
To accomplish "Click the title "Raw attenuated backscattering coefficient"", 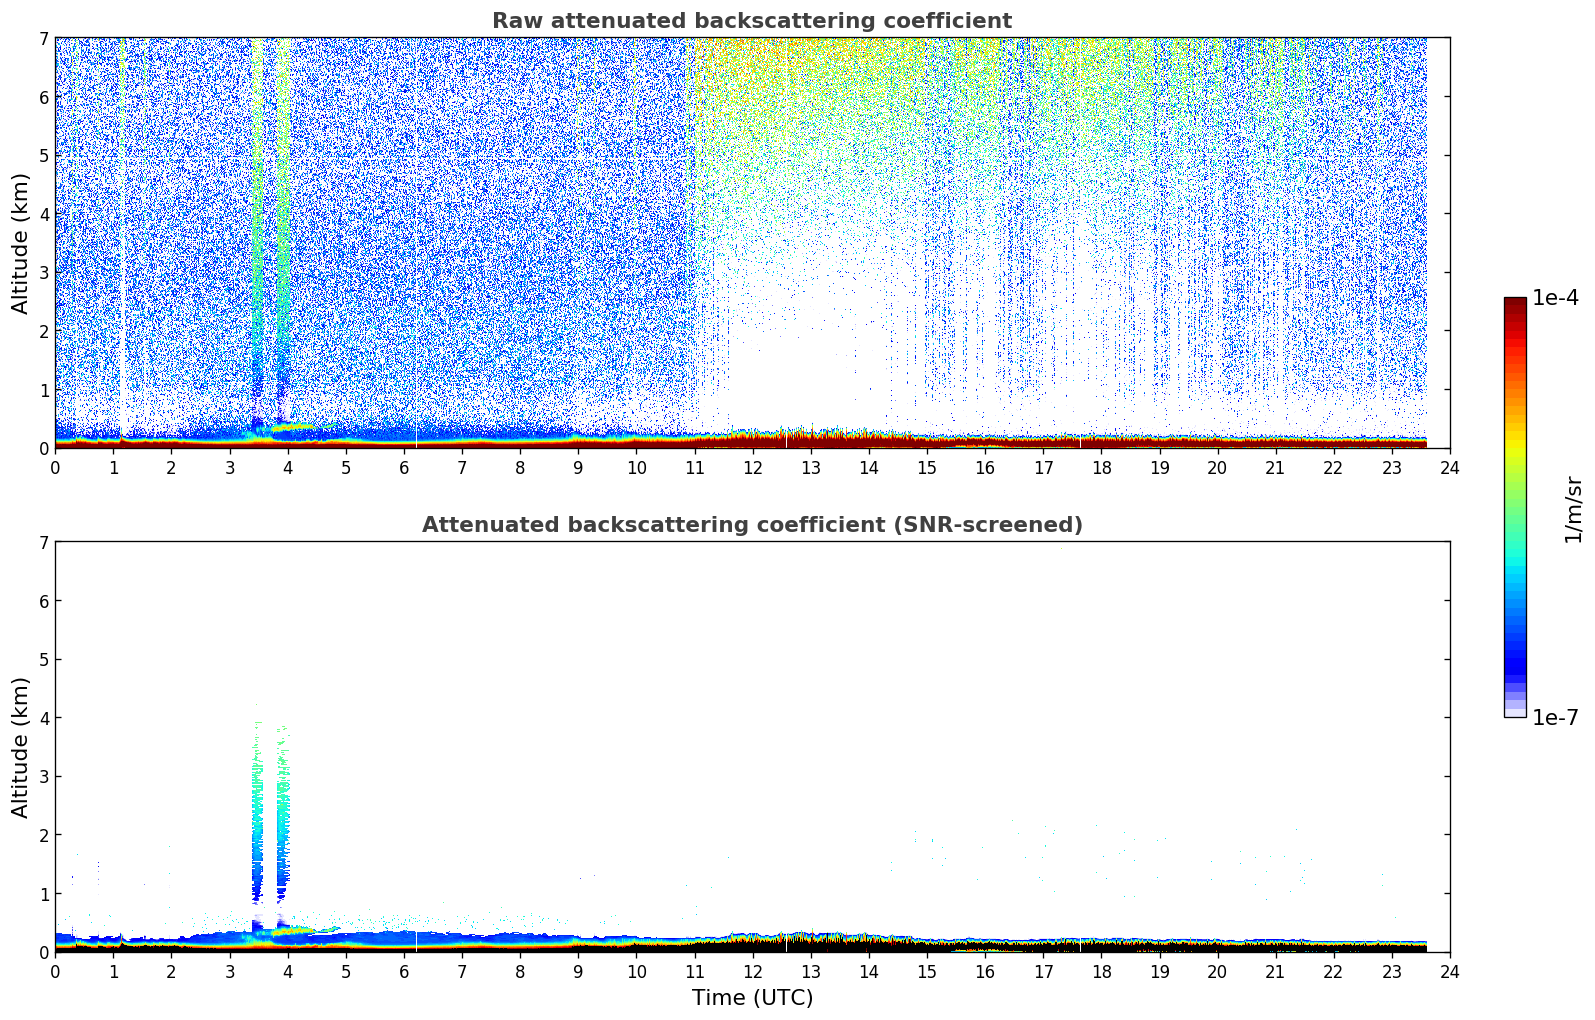I will (x=752, y=21).
